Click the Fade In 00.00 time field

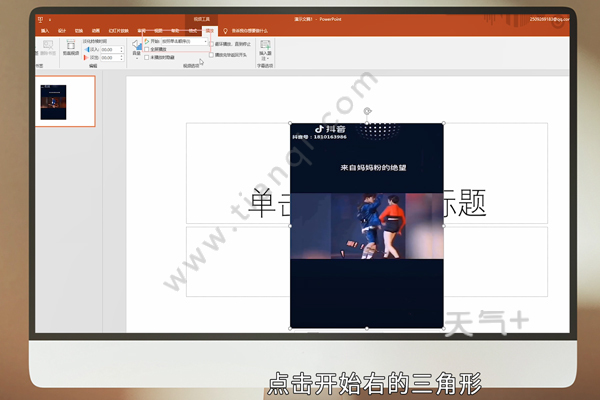(x=110, y=49)
